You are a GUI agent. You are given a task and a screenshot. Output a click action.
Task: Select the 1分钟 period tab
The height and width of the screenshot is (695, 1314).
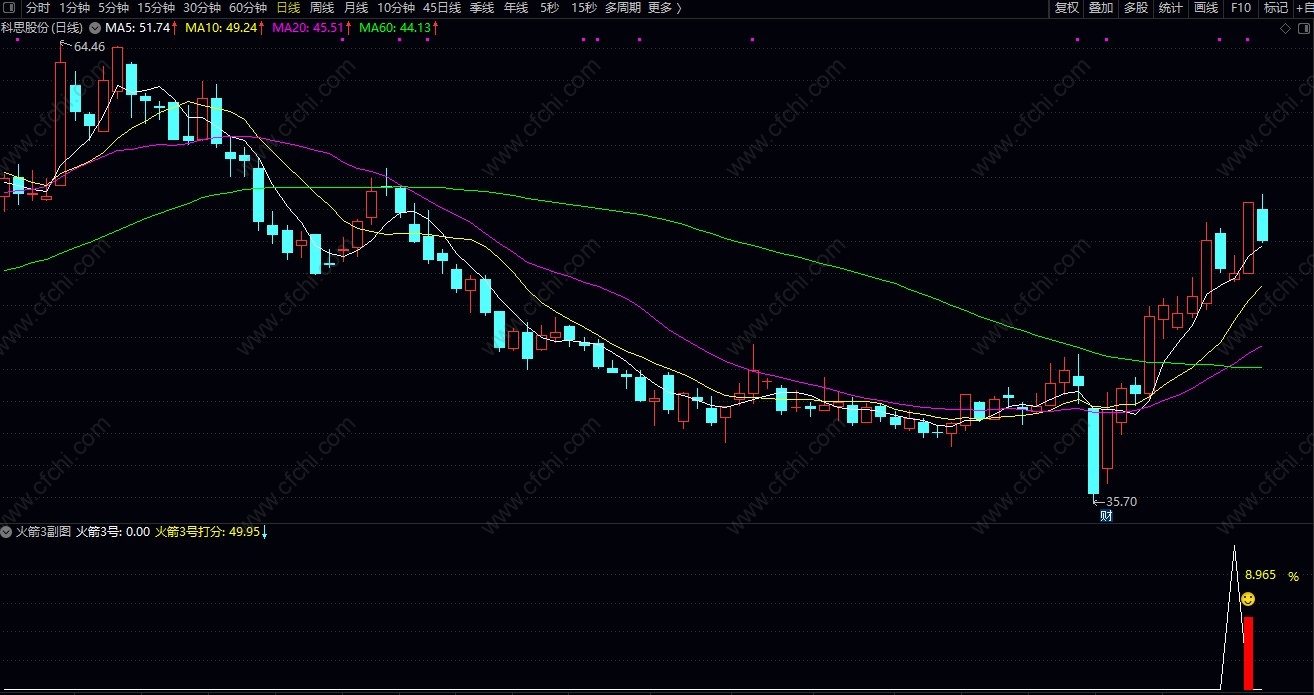74,8
